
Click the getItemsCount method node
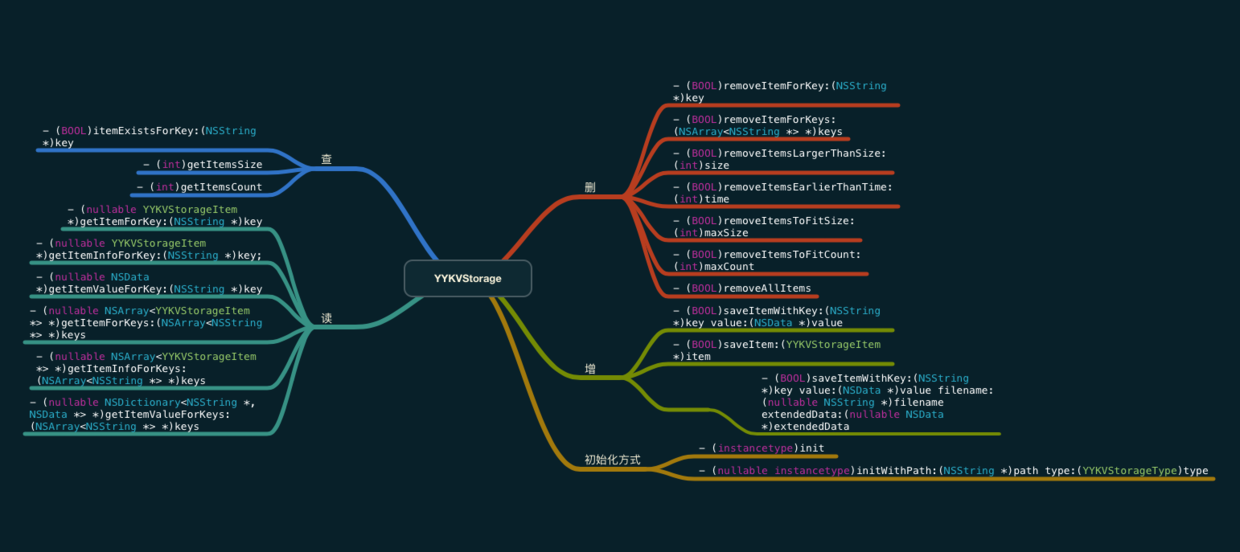click(x=199, y=187)
